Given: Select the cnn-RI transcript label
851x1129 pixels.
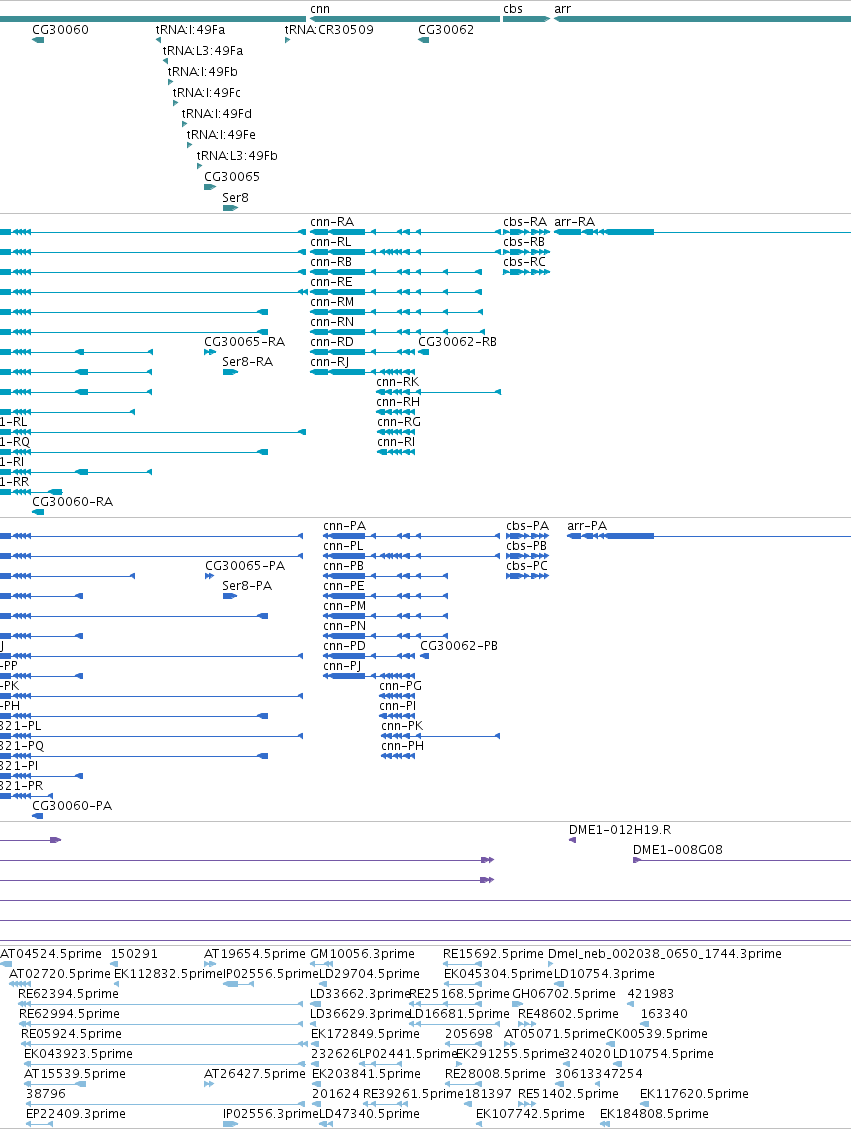Looking at the screenshot, I should [x=396, y=442].
